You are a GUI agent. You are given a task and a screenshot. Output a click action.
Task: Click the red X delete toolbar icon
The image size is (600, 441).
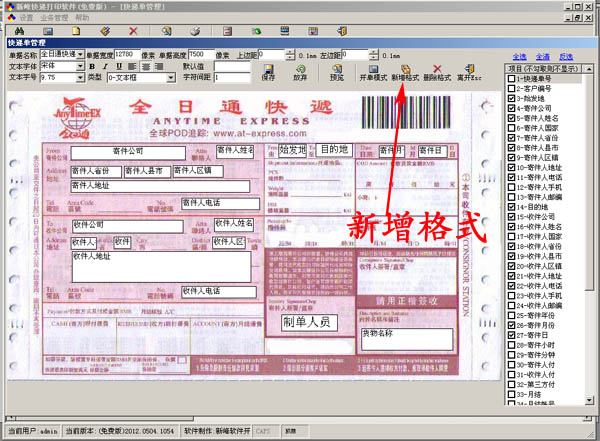[133, 31]
